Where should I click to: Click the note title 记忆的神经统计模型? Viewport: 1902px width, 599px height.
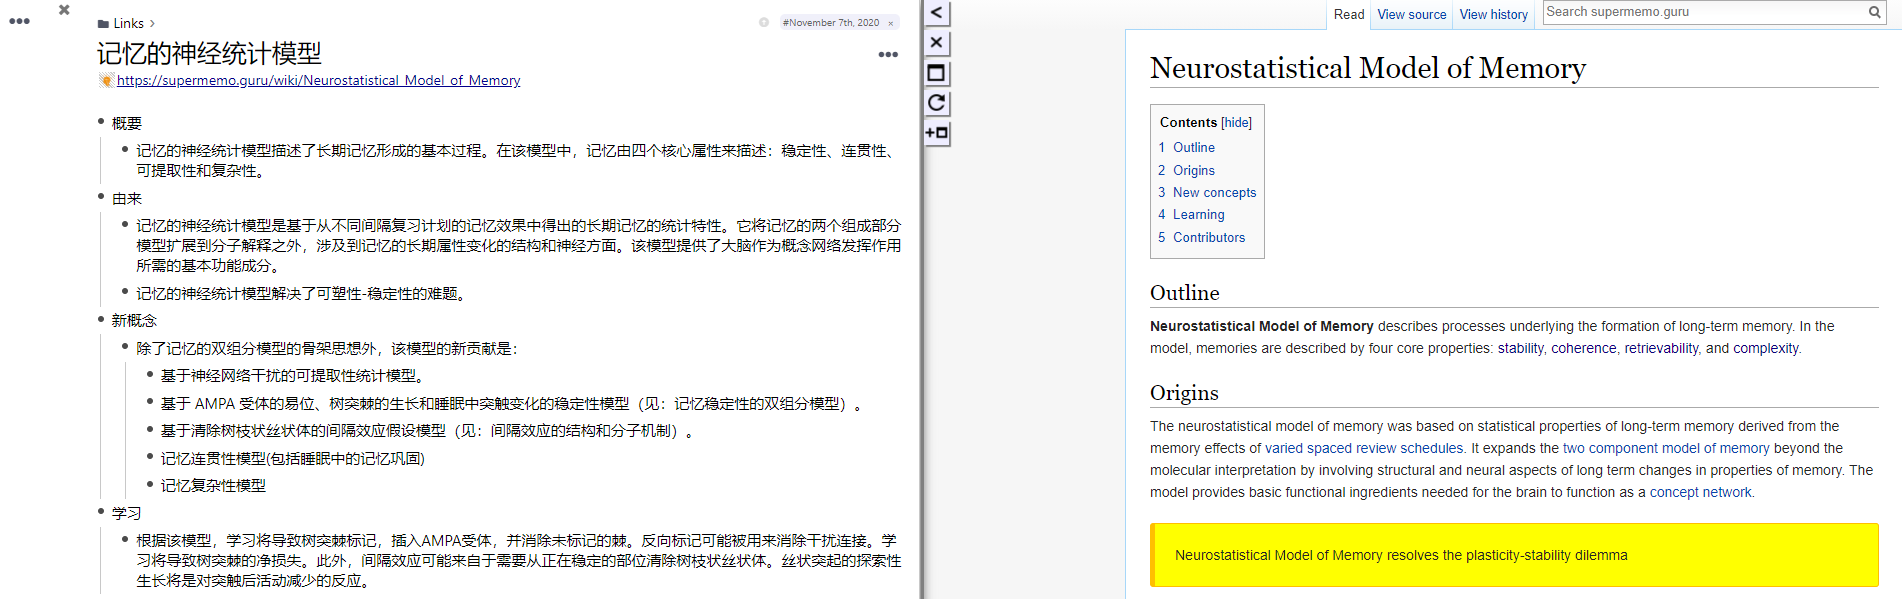point(209,53)
